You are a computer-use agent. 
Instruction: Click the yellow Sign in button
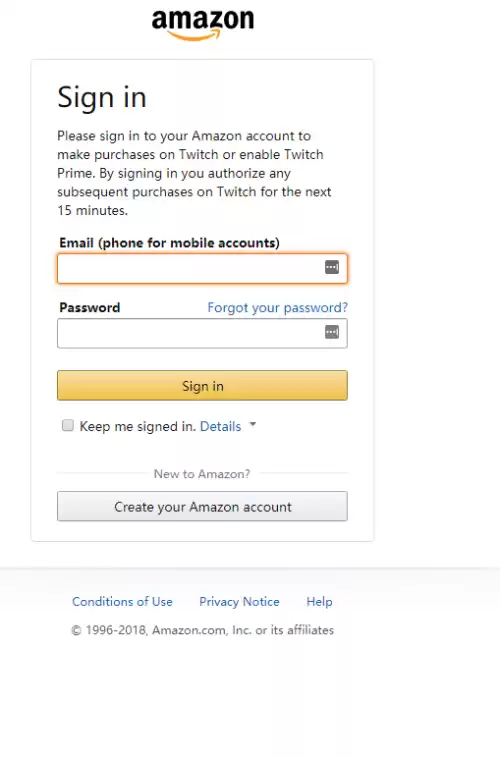(202, 385)
